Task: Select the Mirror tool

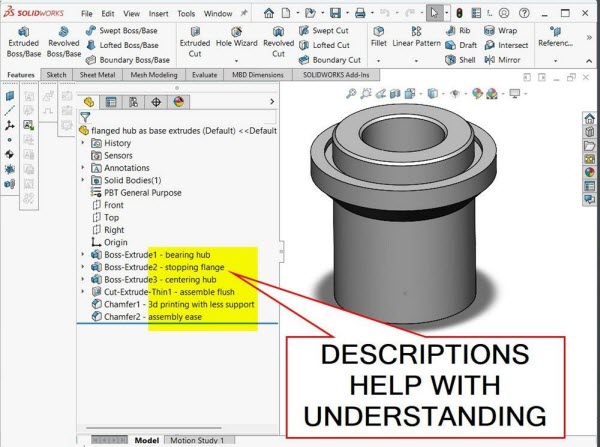Action: click(x=502, y=60)
